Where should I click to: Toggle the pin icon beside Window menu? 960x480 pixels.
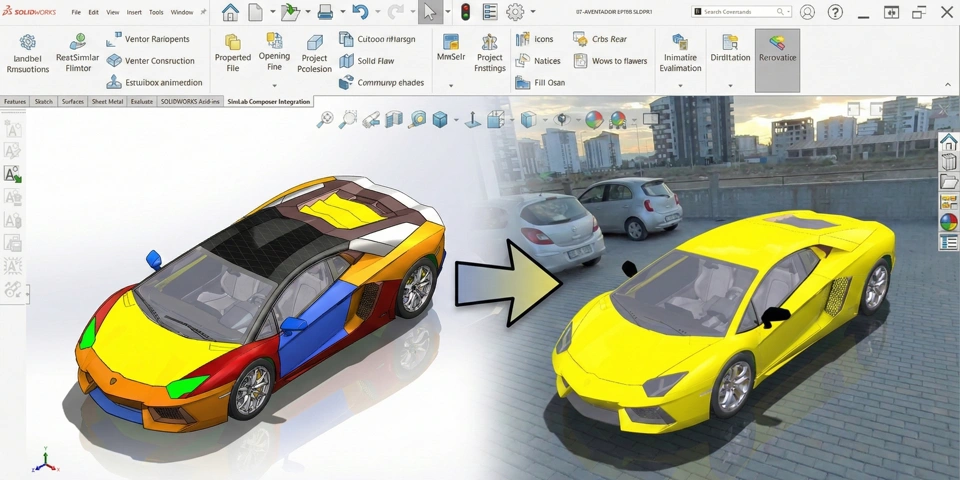203,12
